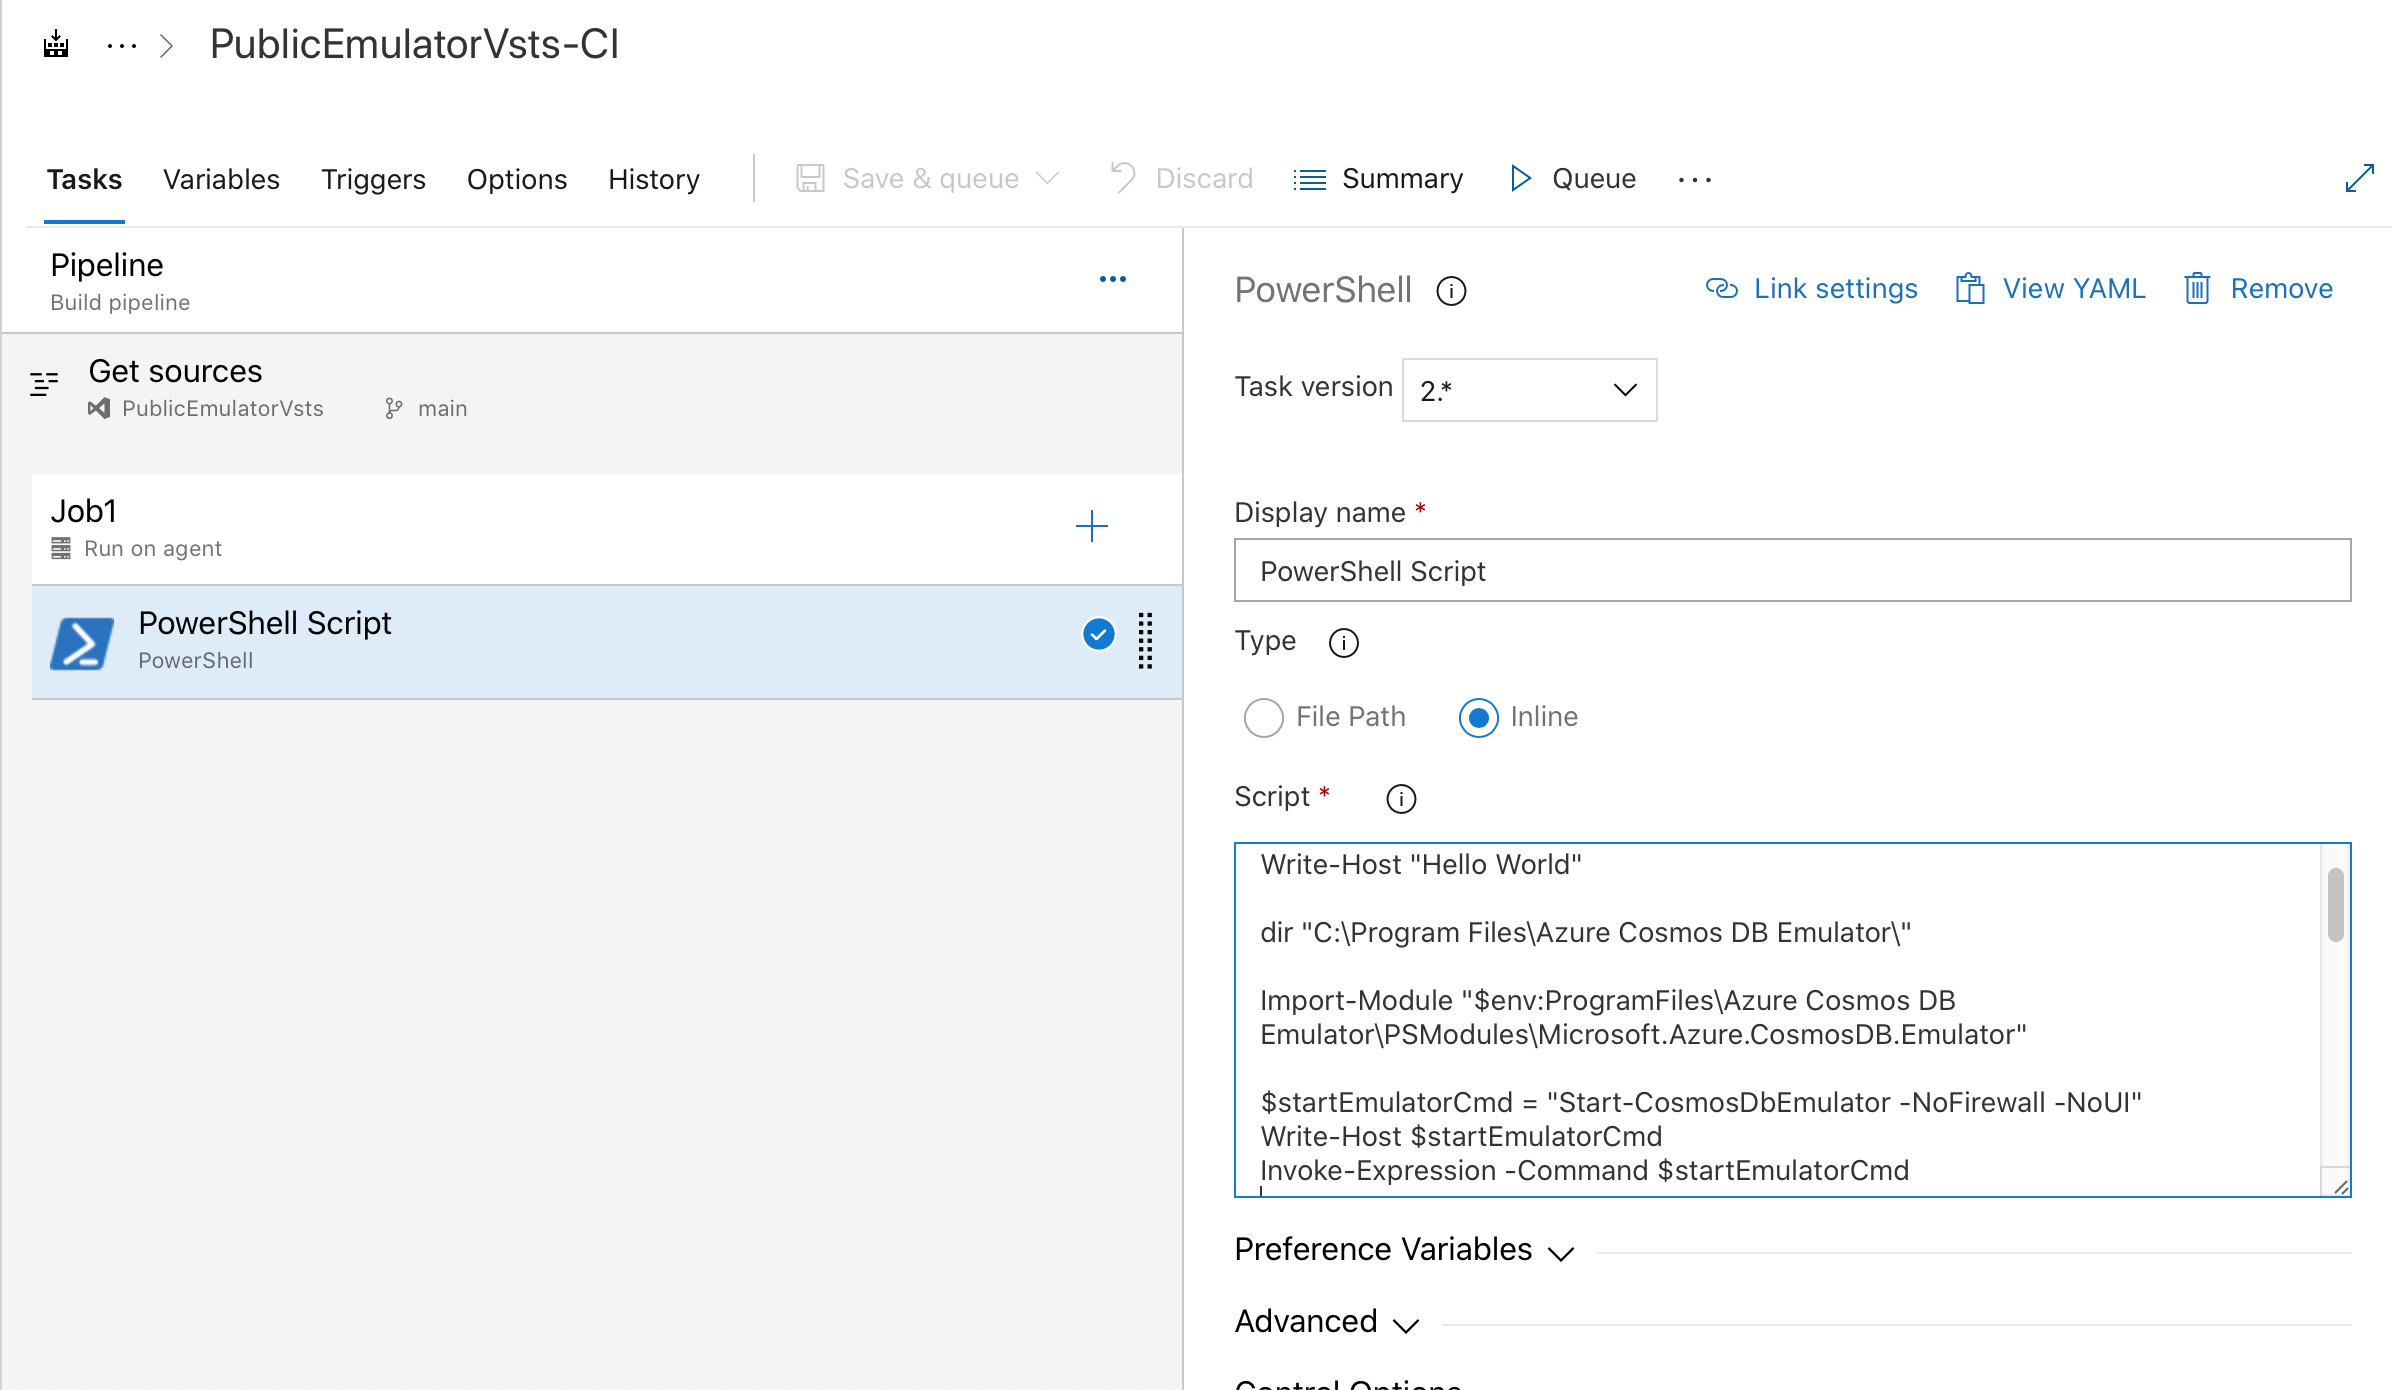Click the Link settings button
Screen dimensions: 2392x1390
1811,290
